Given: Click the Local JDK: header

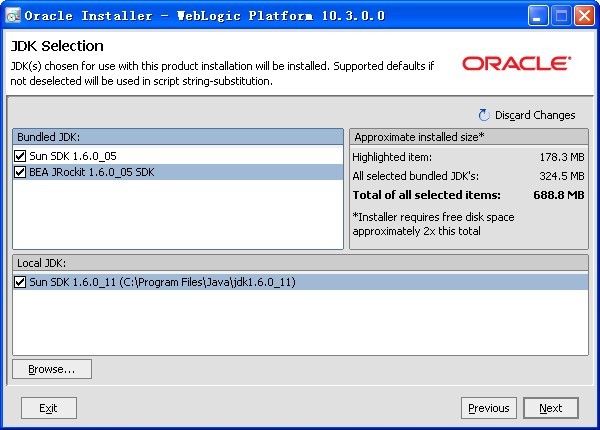Looking at the screenshot, I should point(300,263).
